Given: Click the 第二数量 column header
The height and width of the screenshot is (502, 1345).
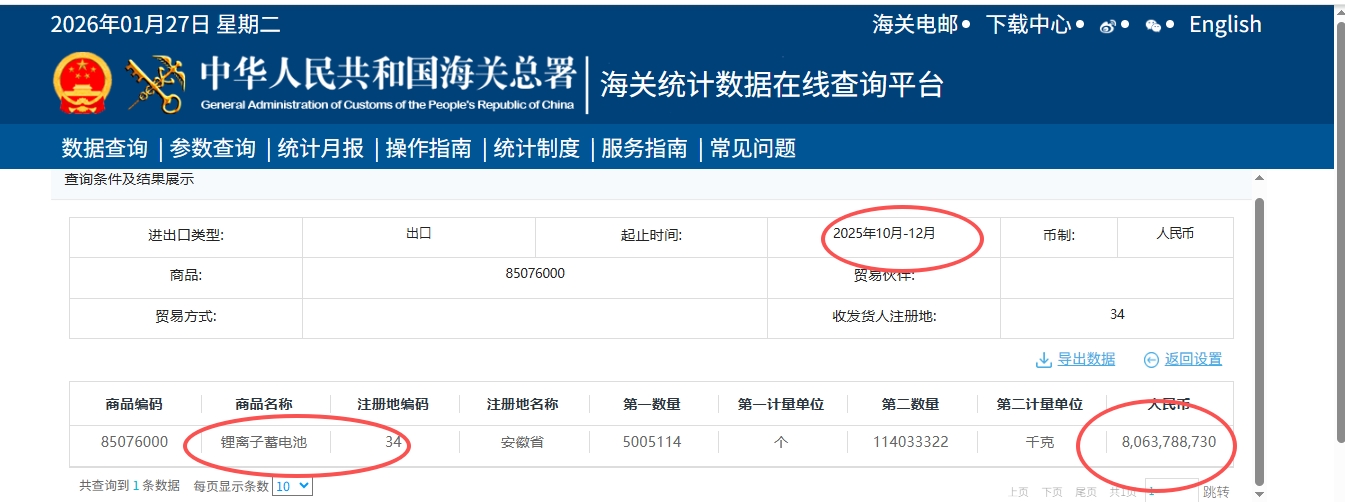Looking at the screenshot, I should pos(910,405).
